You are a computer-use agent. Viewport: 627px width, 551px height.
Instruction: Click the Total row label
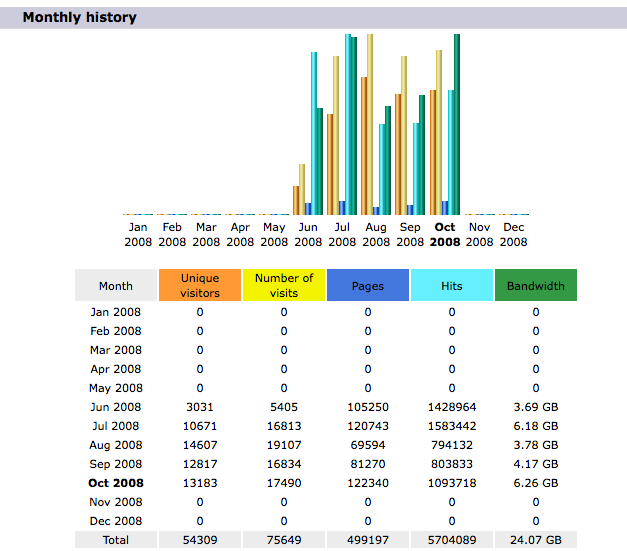tap(116, 540)
